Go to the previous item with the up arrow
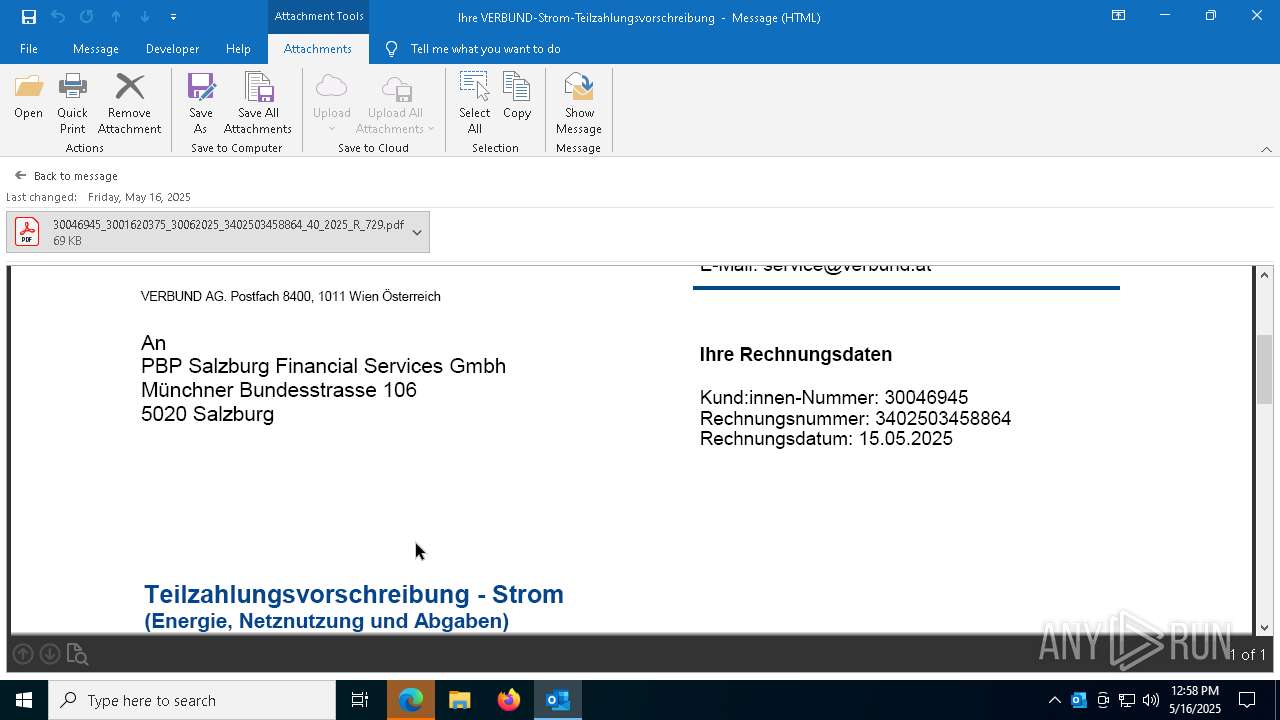Image resolution: width=1280 pixels, height=720 pixels. pos(116,16)
